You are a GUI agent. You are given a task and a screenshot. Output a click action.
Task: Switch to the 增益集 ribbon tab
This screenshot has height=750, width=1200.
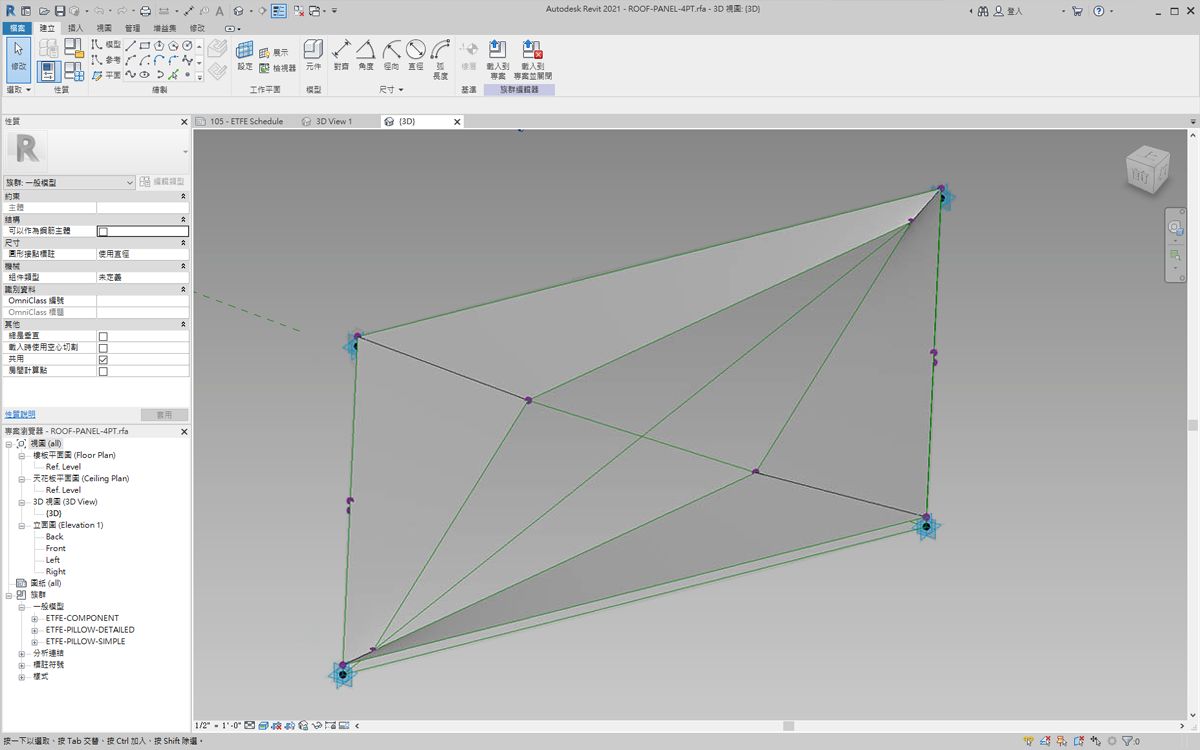pyautogui.click(x=164, y=28)
